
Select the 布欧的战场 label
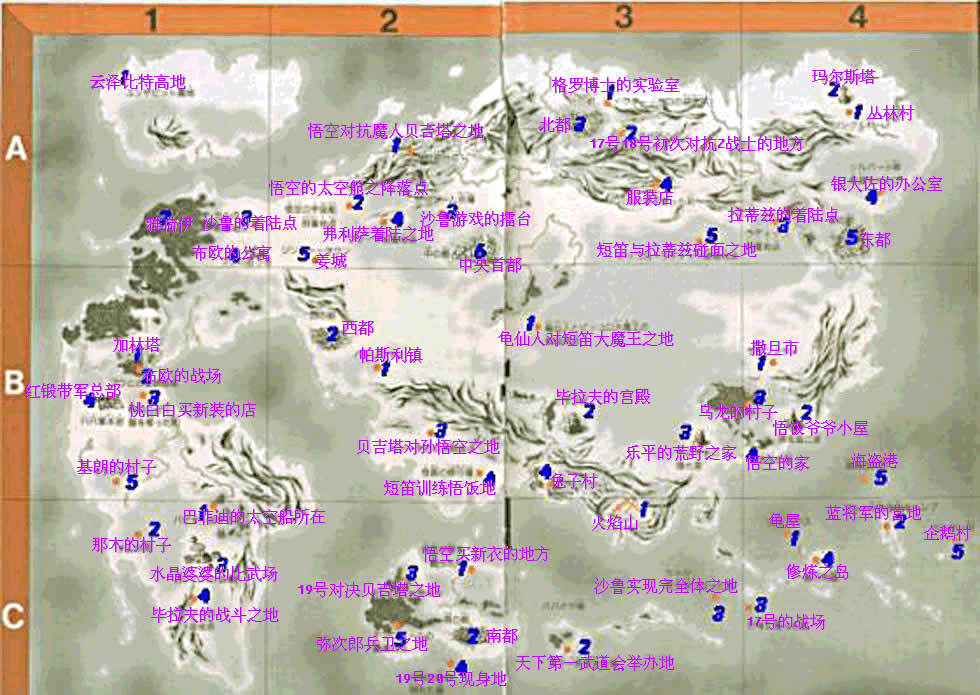(x=182, y=376)
